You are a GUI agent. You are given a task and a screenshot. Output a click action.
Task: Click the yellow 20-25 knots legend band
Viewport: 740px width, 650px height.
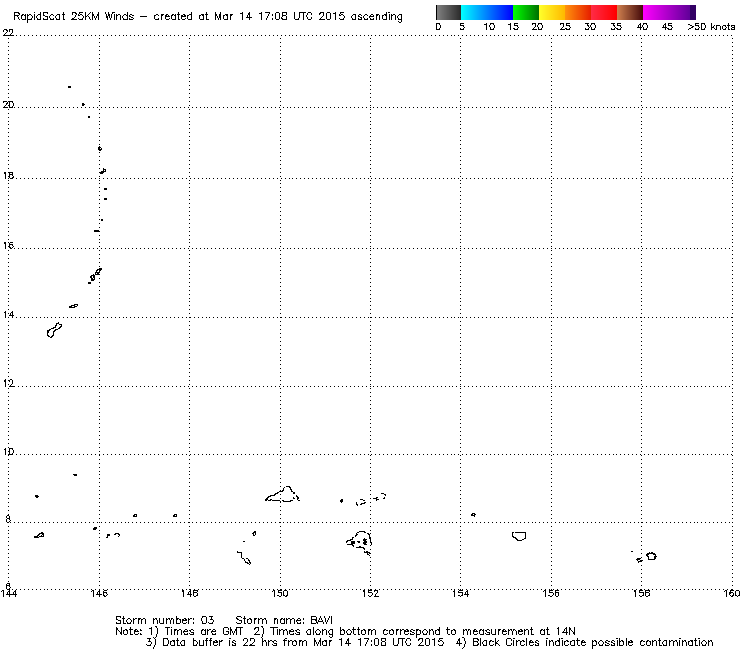(x=552, y=12)
